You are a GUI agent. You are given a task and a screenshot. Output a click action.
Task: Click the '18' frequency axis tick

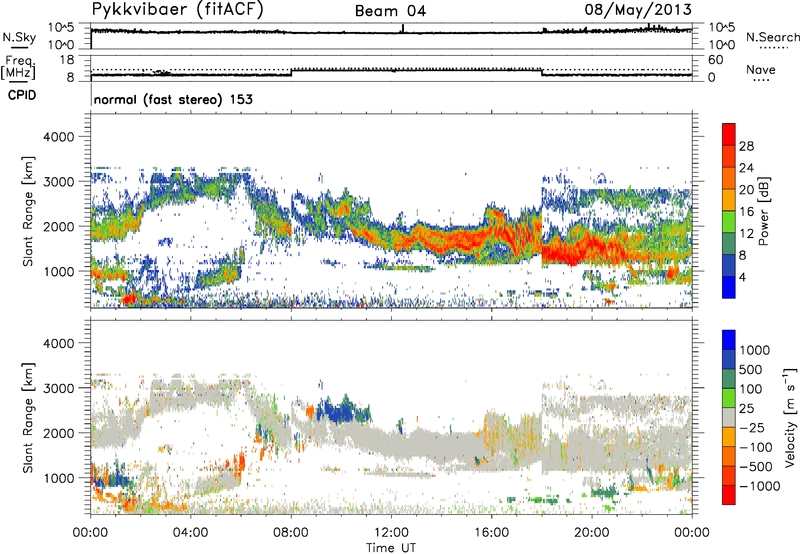(67, 60)
